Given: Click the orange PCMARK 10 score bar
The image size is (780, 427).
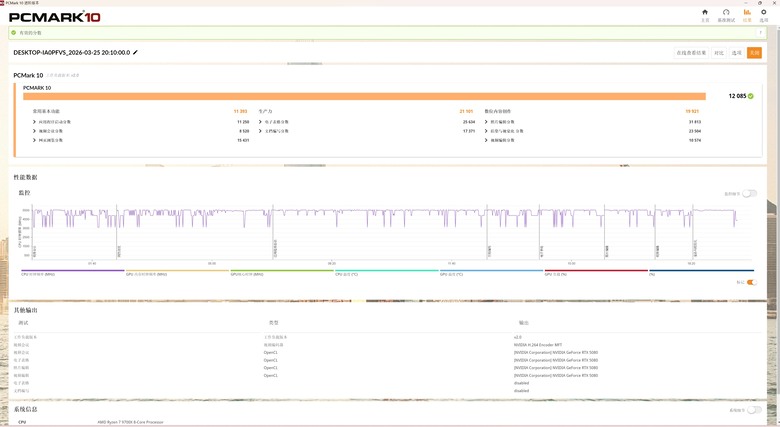Looking at the screenshot, I should pos(364,96).
